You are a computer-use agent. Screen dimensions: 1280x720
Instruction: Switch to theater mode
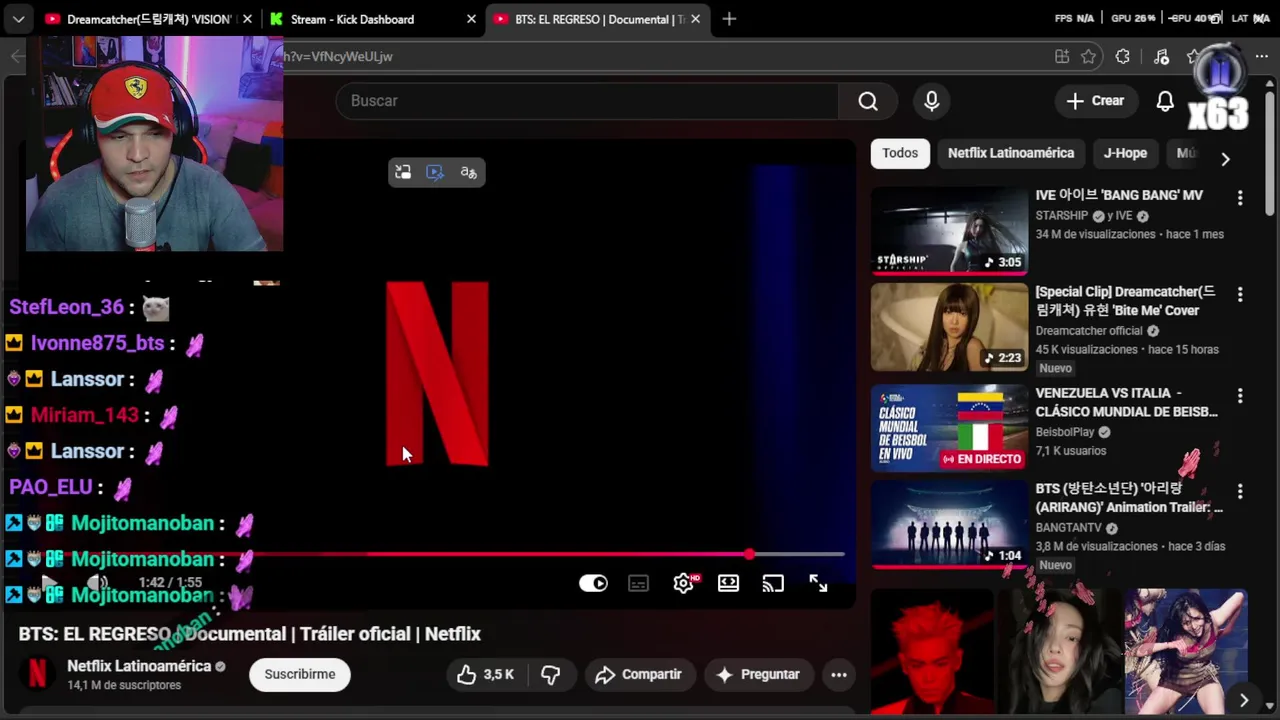coord(728,583)
